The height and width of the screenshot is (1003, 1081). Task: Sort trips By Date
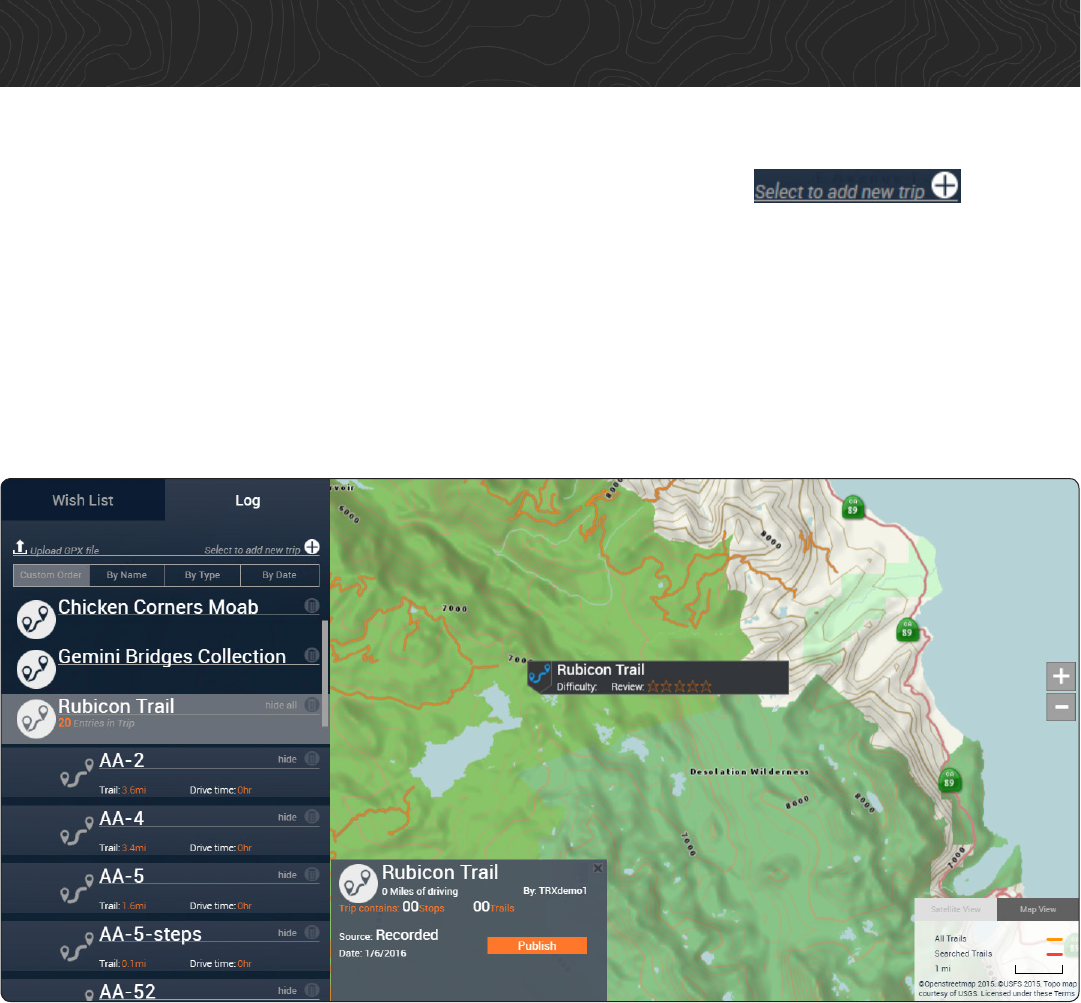tap(279, 575)
